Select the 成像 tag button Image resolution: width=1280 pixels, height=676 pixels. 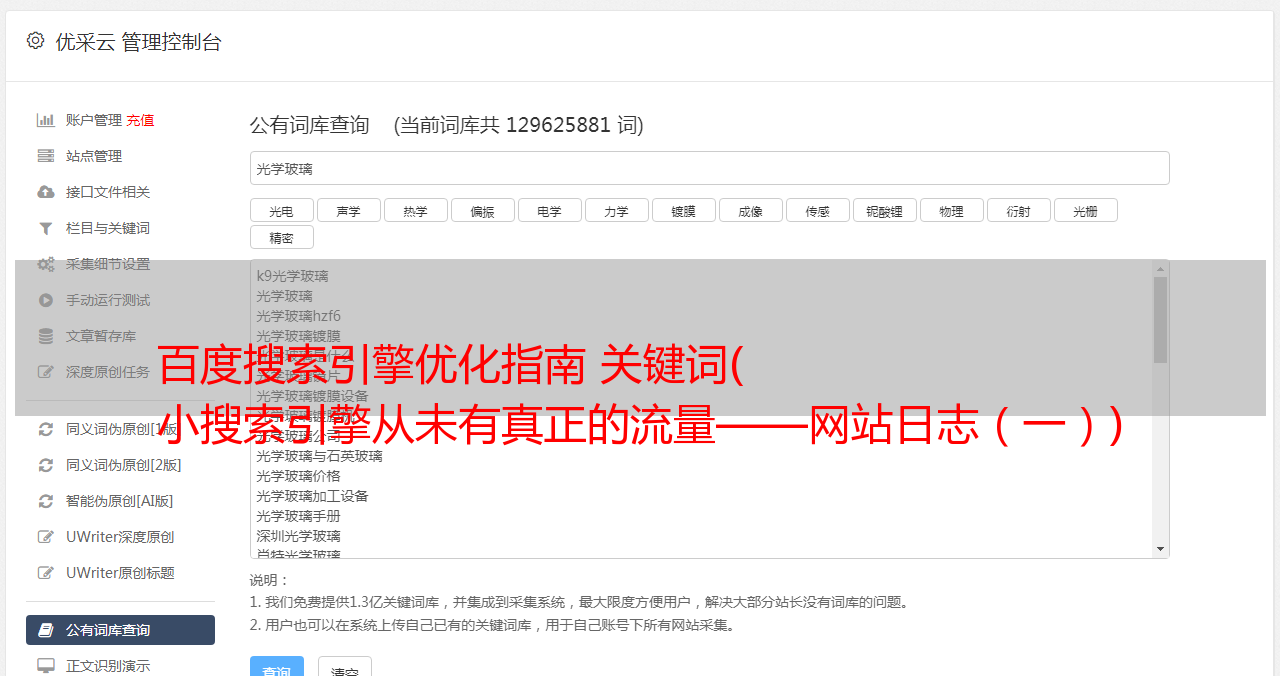750,210
